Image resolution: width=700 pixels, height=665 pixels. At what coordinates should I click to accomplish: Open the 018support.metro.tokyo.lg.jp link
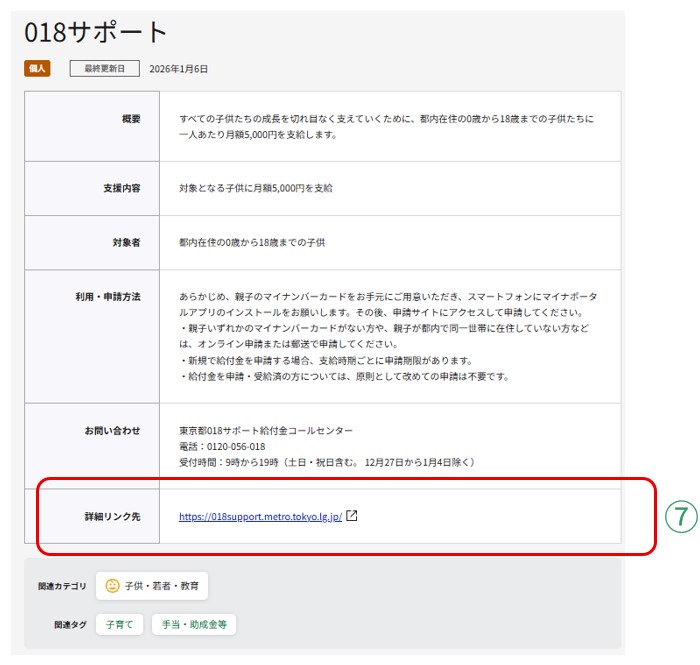coord(260,517)
